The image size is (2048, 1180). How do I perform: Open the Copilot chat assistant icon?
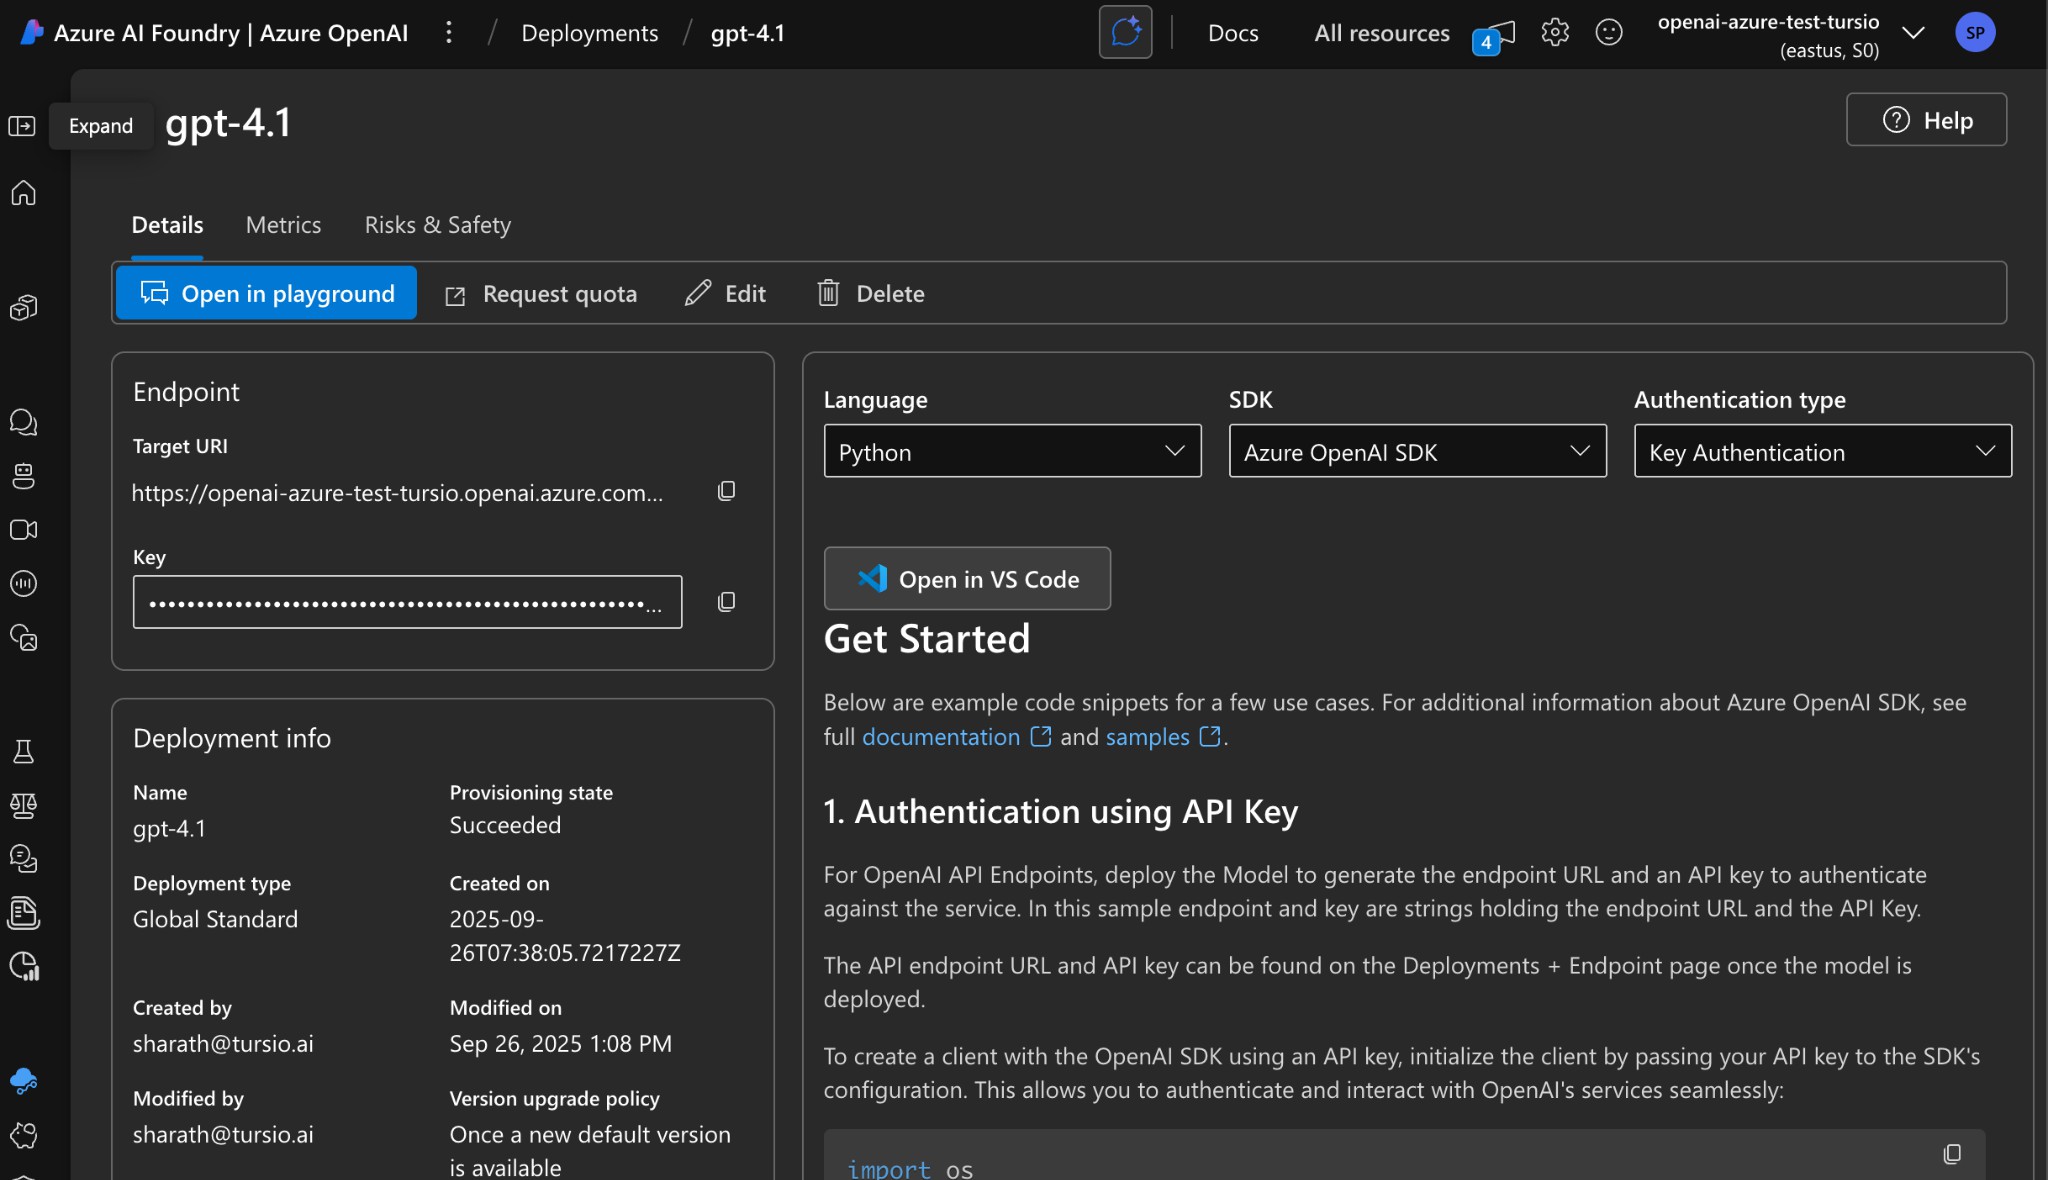(x=1125, y=32)
